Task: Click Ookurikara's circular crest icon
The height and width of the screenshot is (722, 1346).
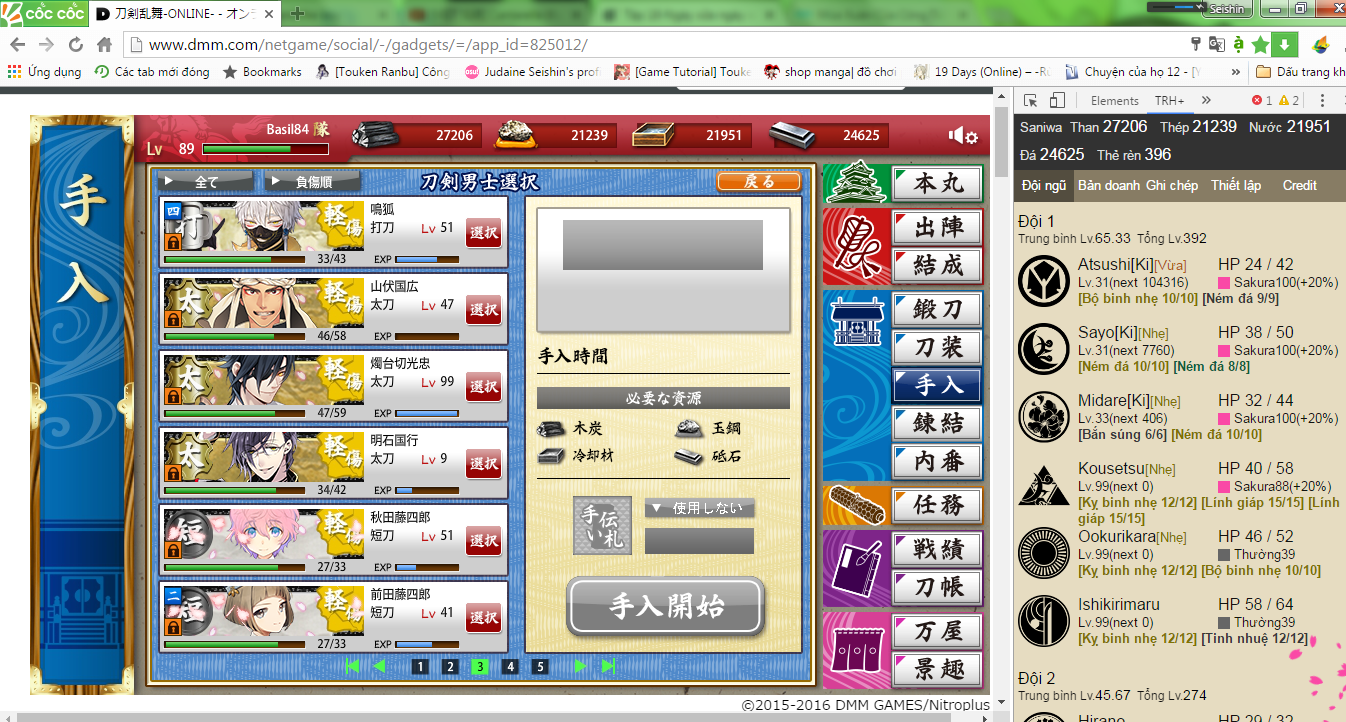Action: (x=1043, y=553)
